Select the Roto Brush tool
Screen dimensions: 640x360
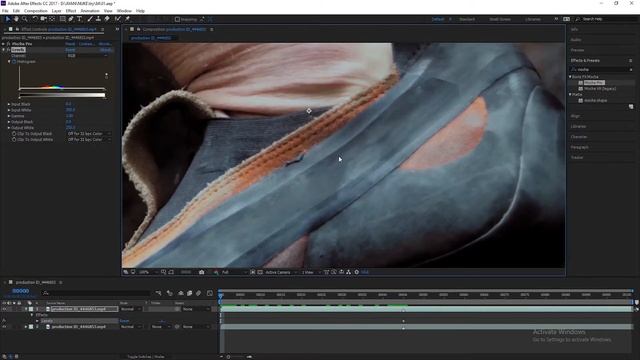[118, 19]
